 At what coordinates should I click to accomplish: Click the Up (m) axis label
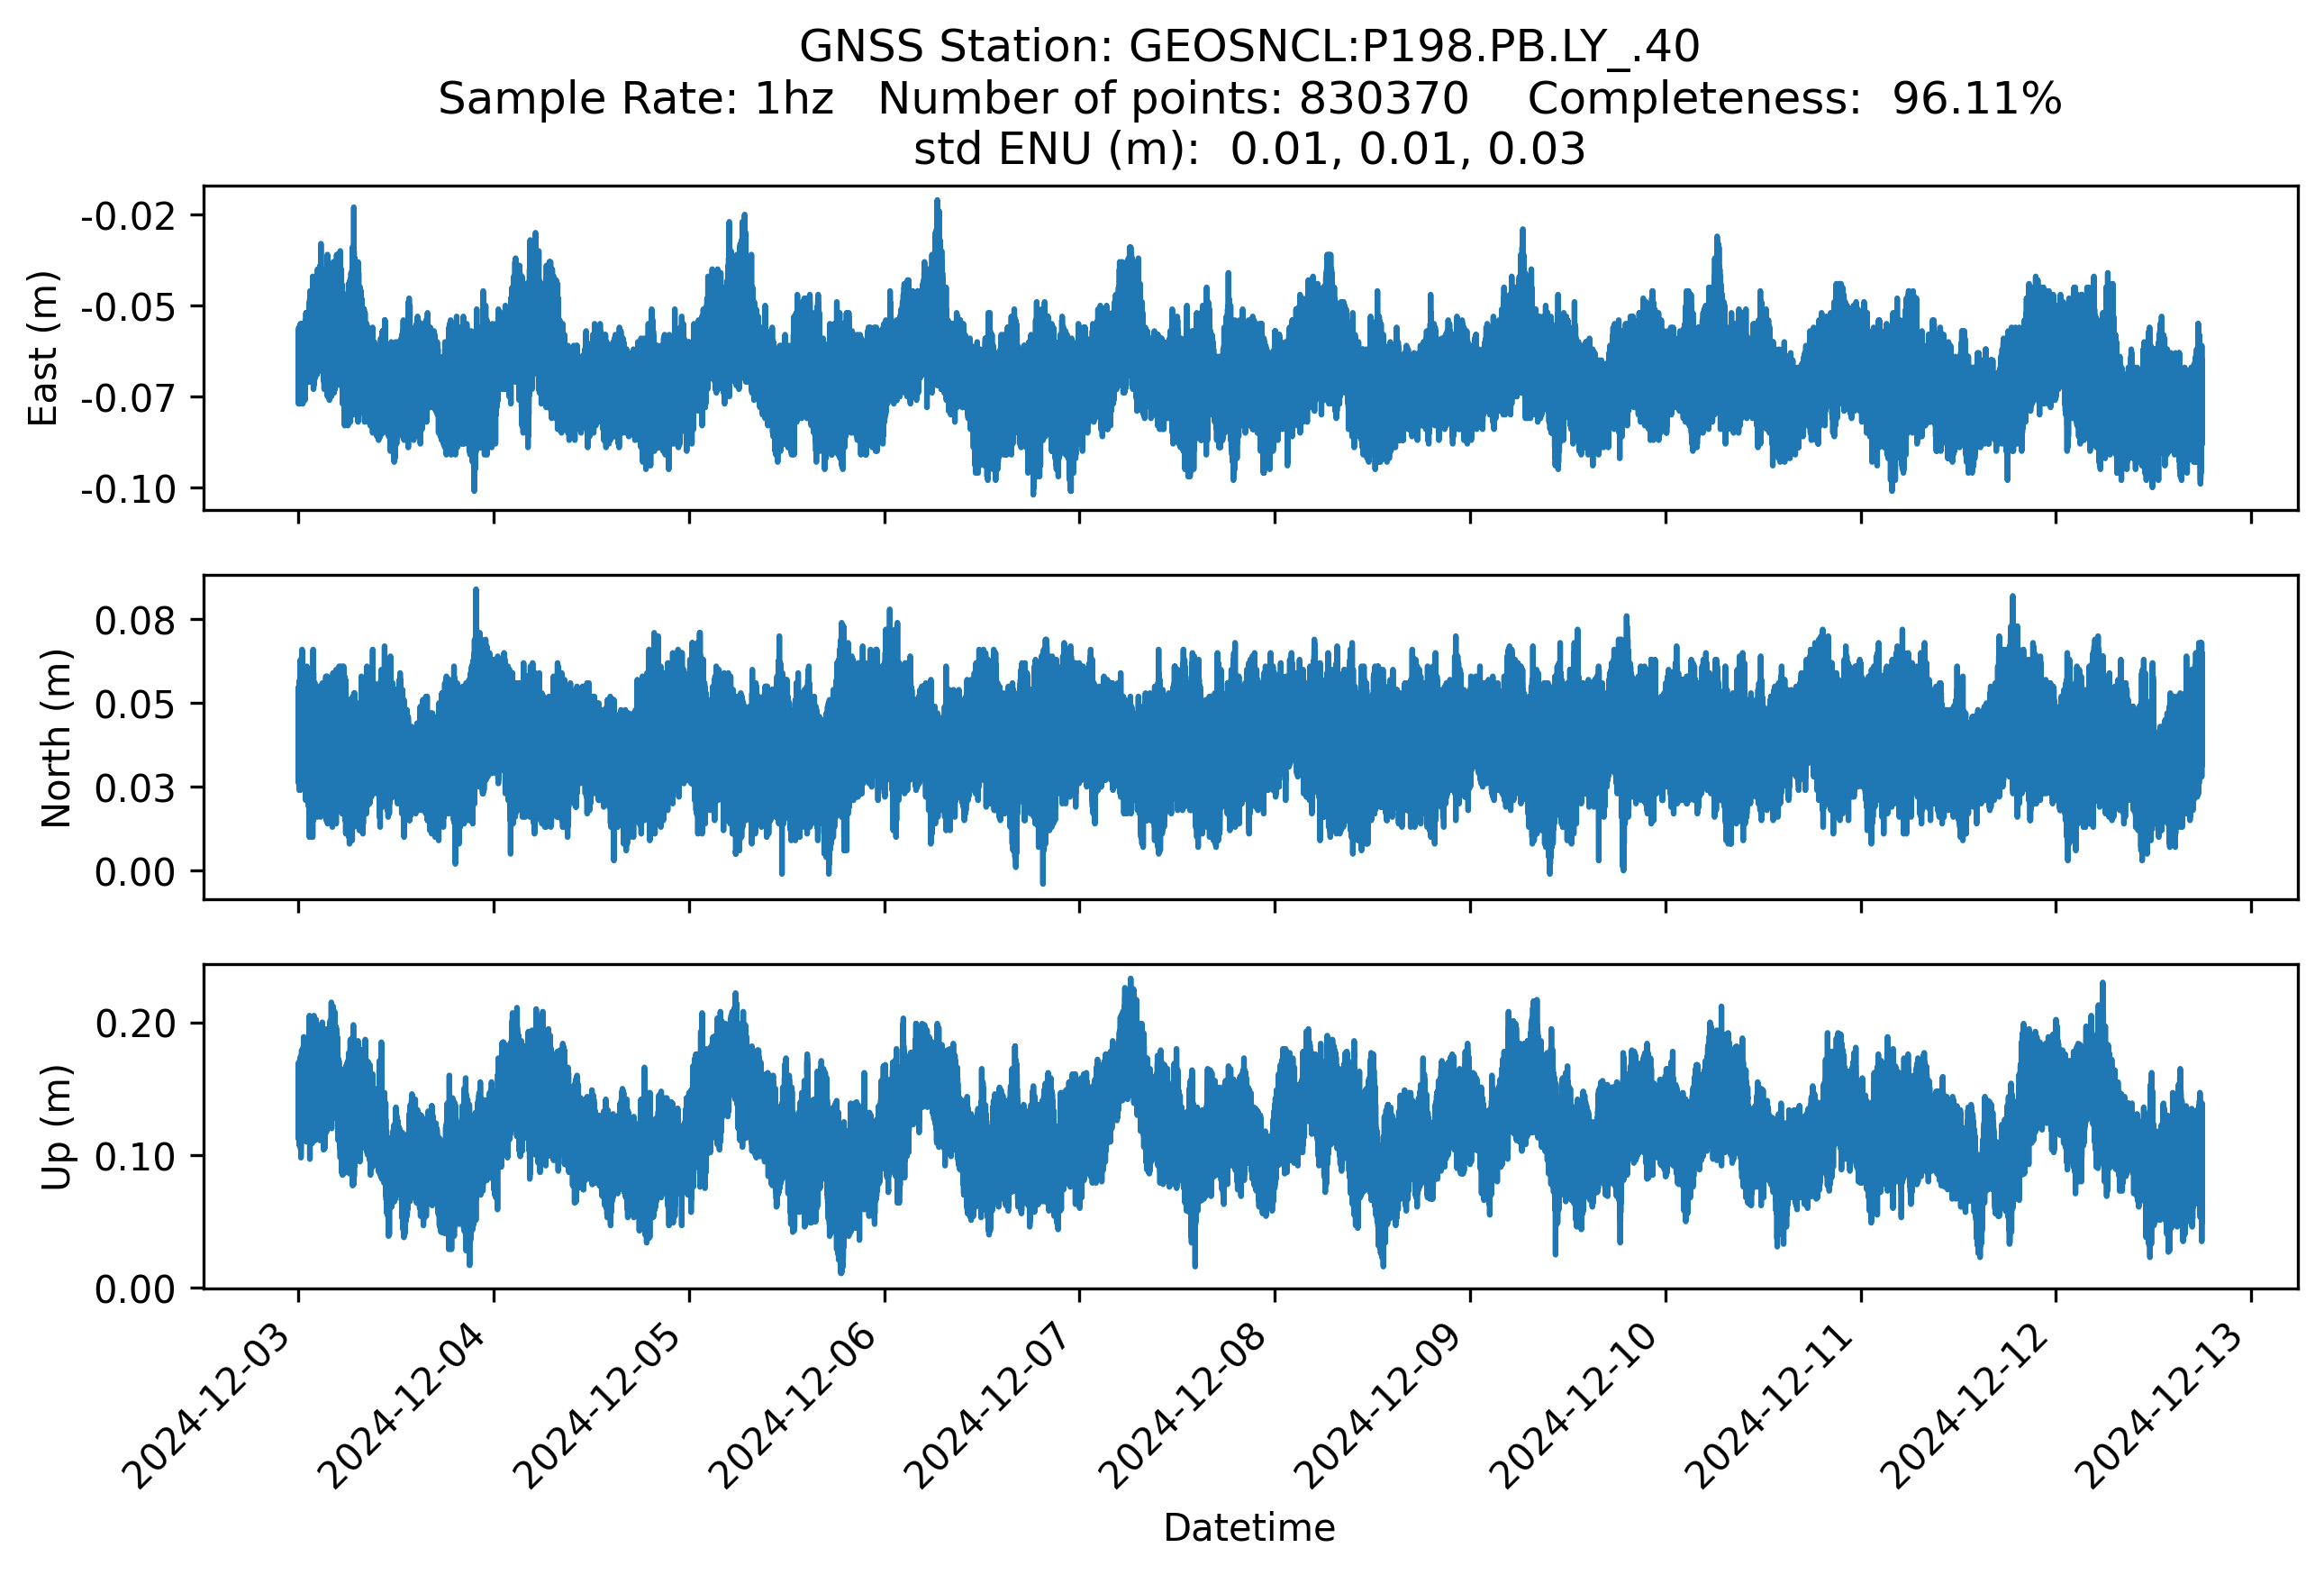pyautogui.click(x=56, y=1127)
